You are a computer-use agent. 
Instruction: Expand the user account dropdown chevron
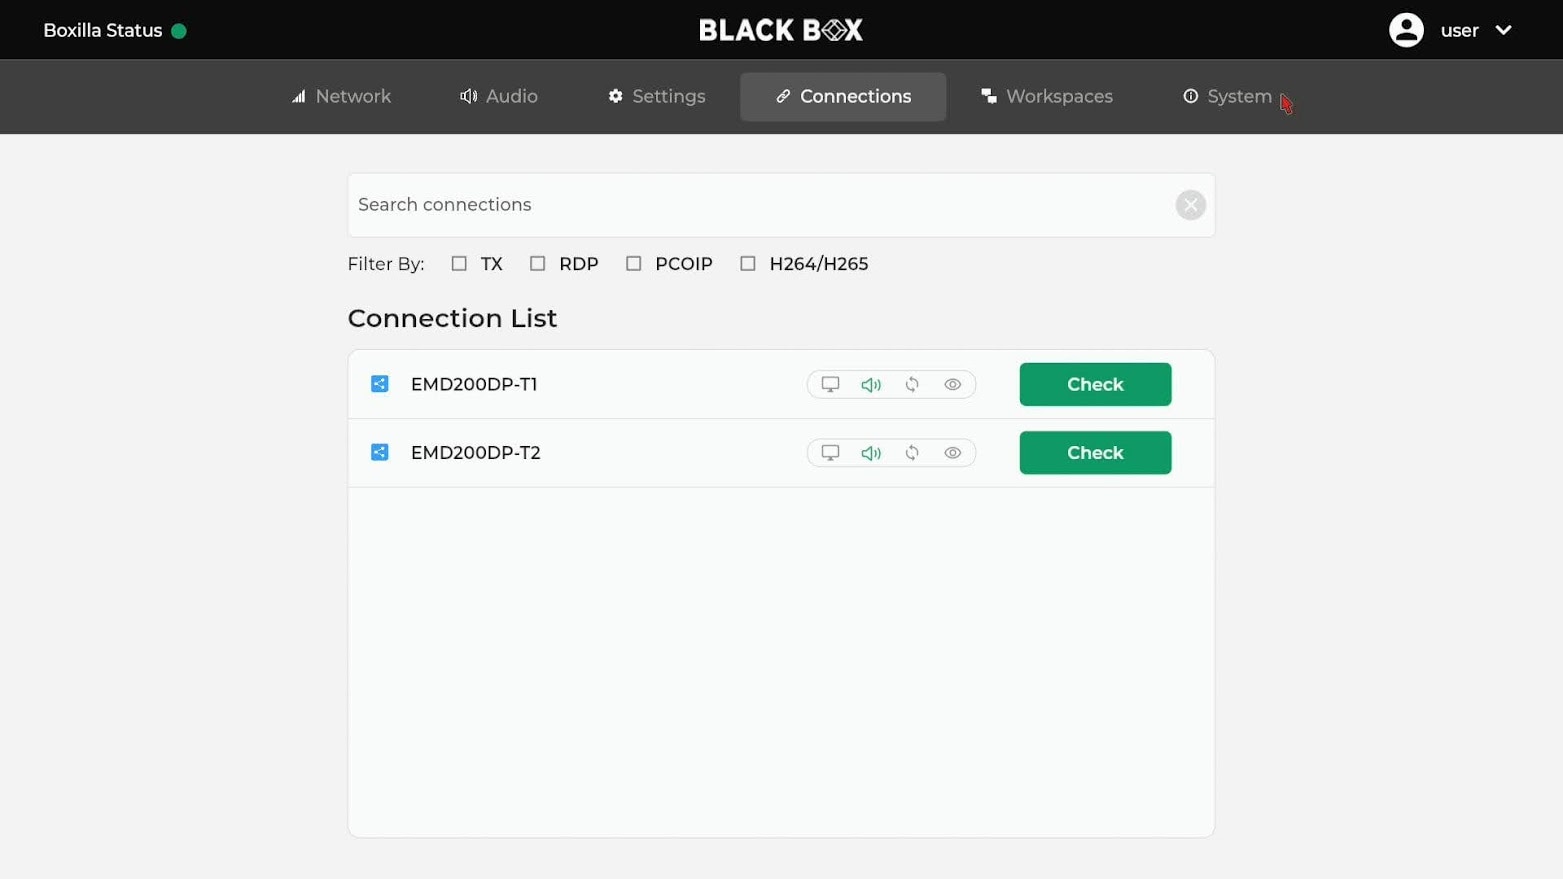[x=1503, y=30]
